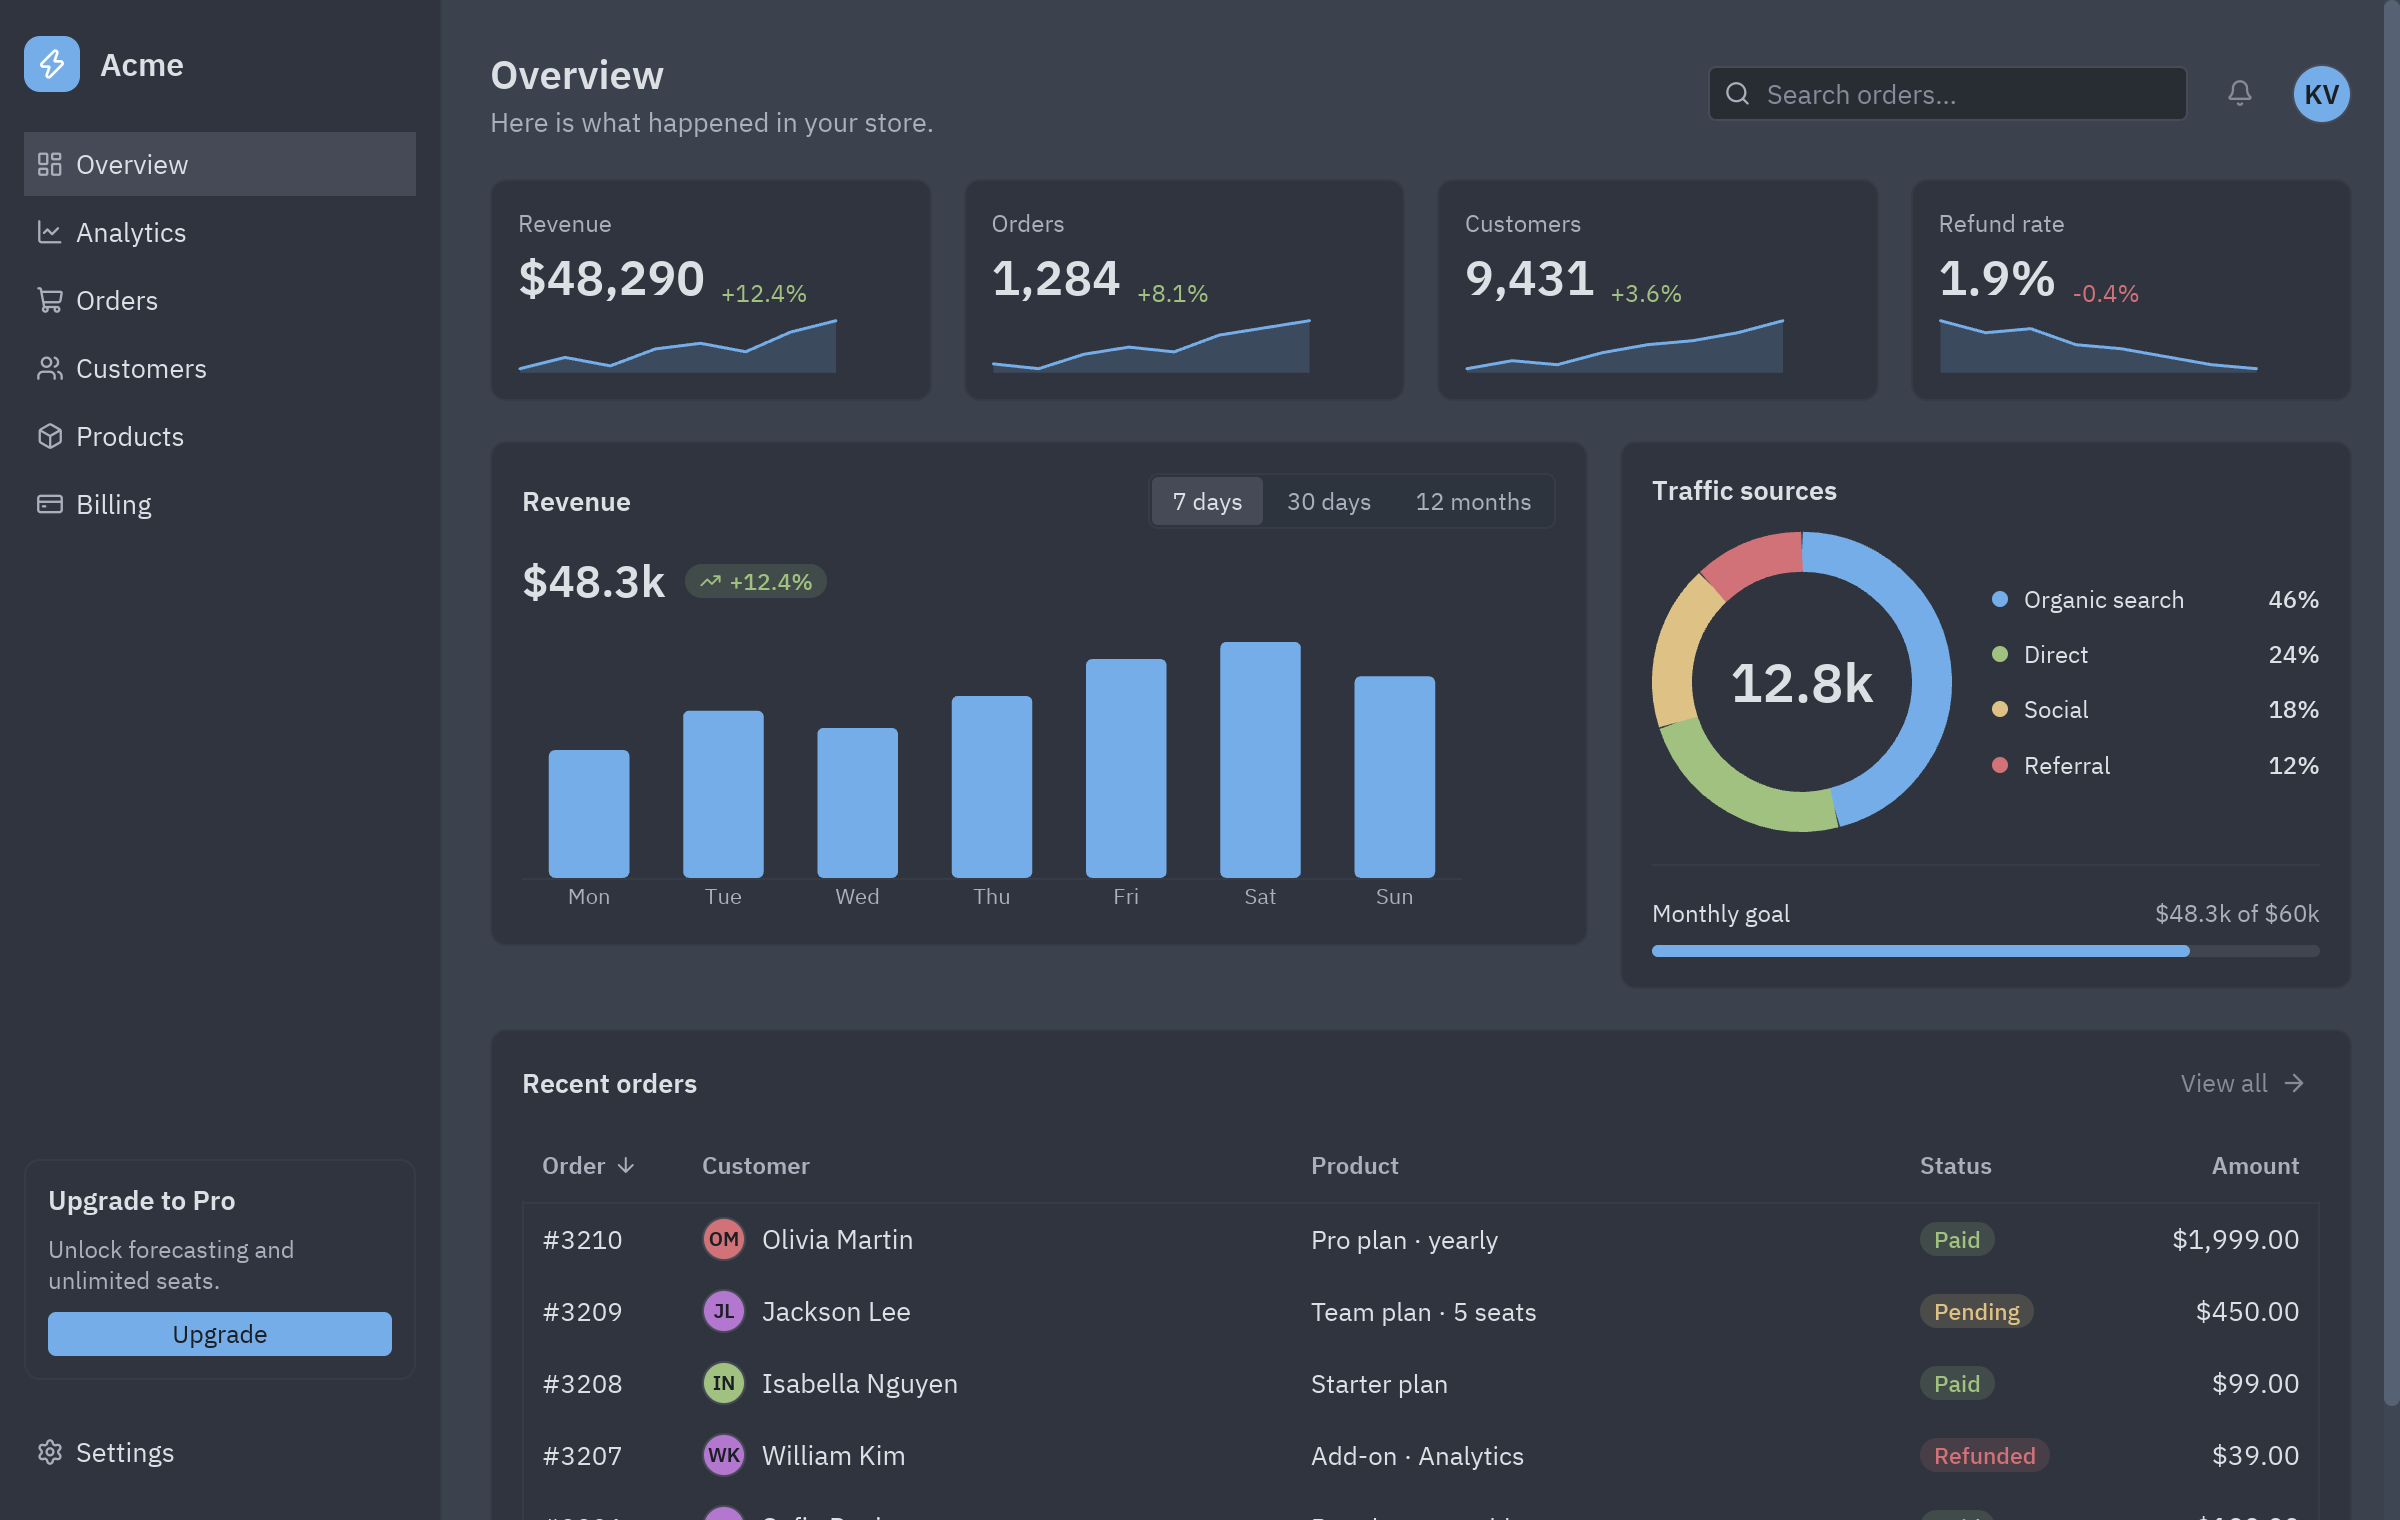
Task: Switch the revenue chart to 30 days
Action: [x=1328, y=501]
